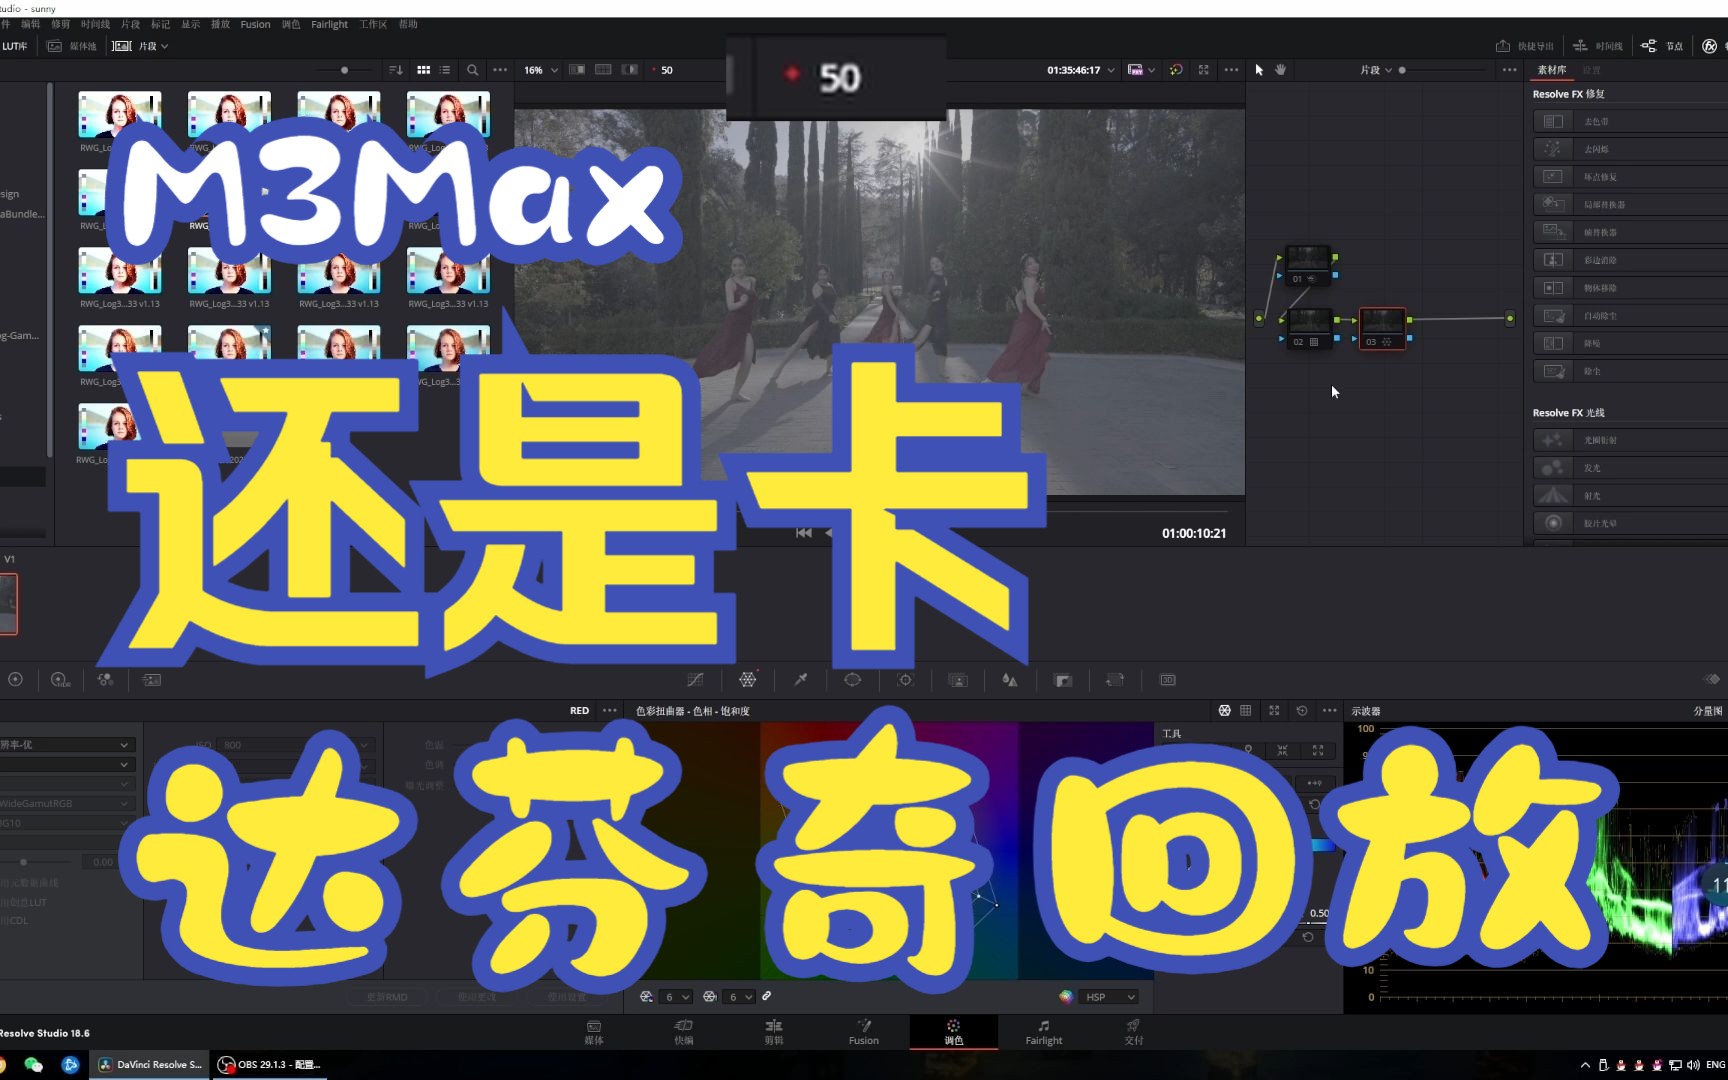Switch to the 素材库 library tab

[1552, 70]
